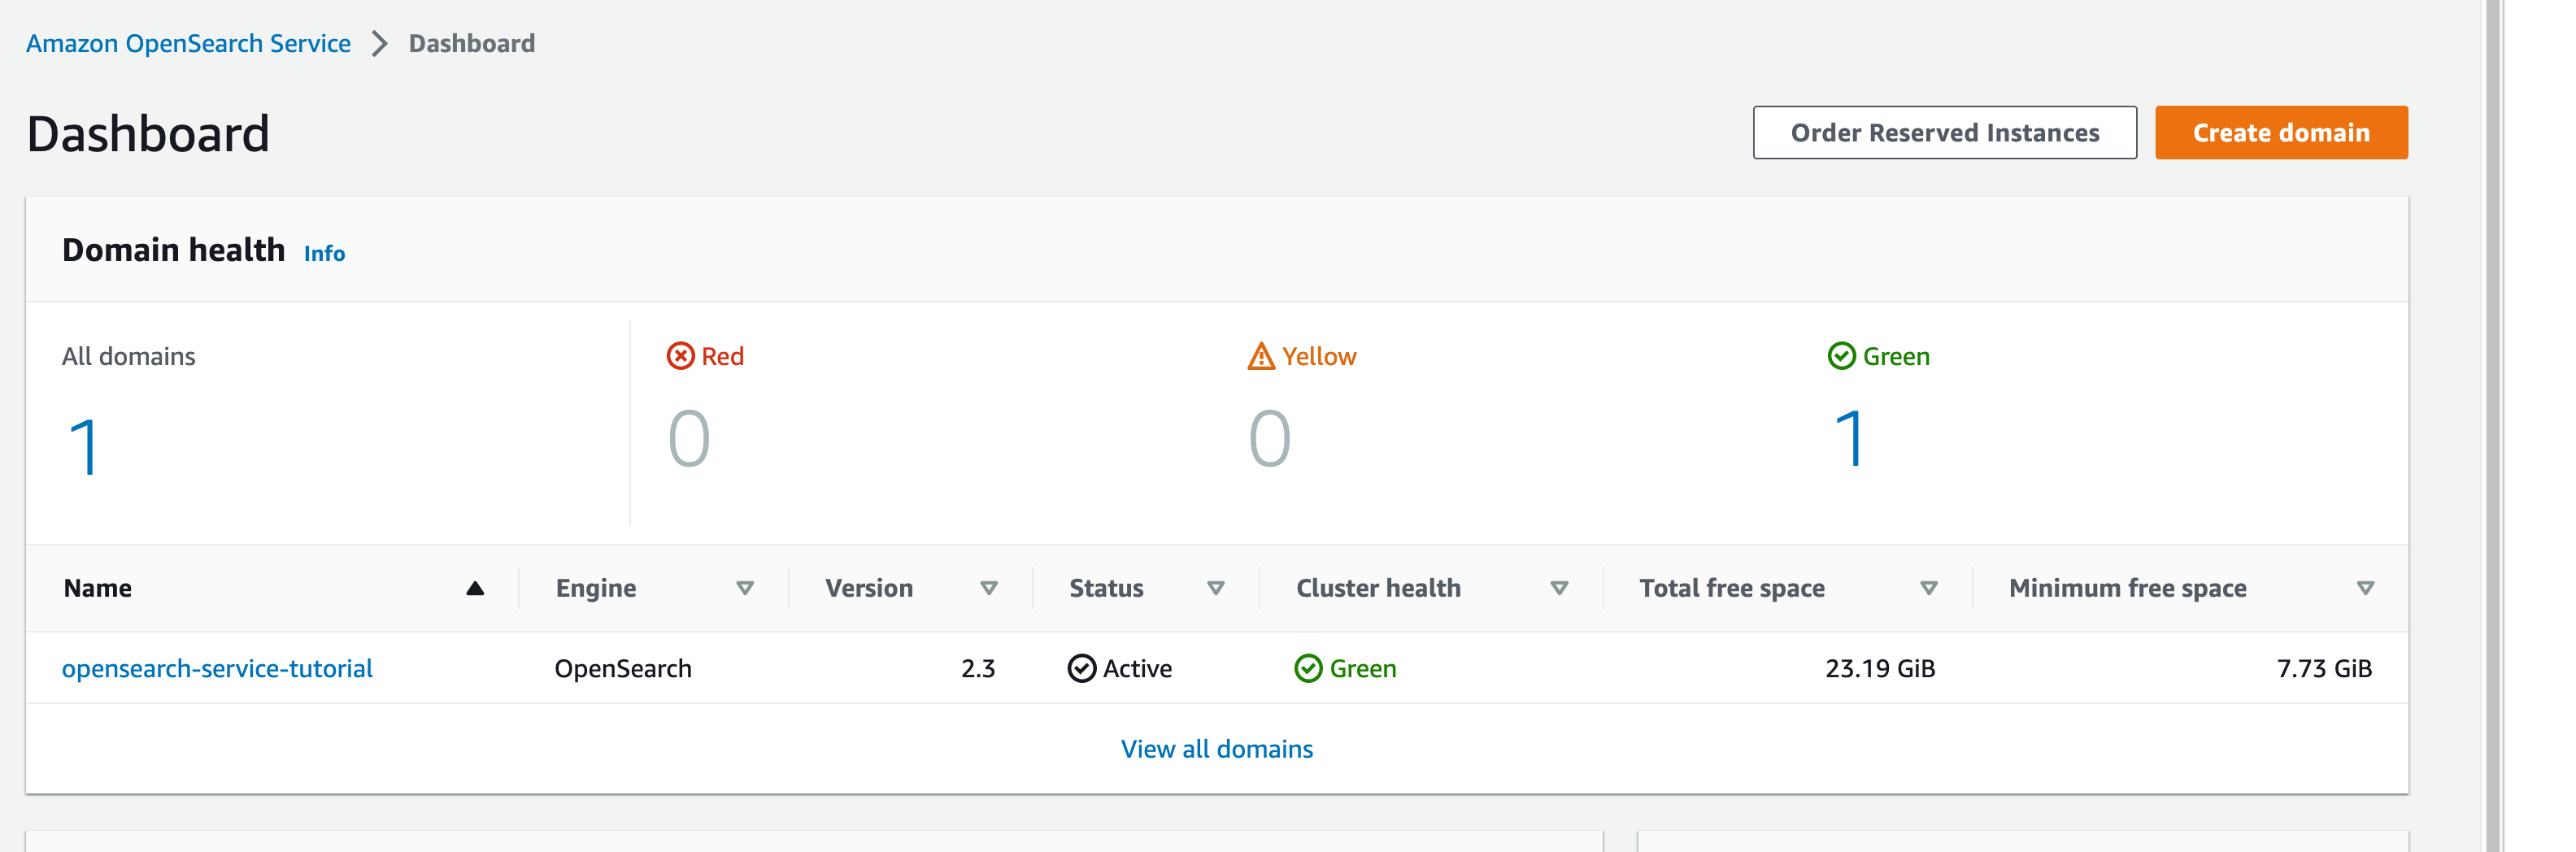Click the Active status check icon

1081,668
